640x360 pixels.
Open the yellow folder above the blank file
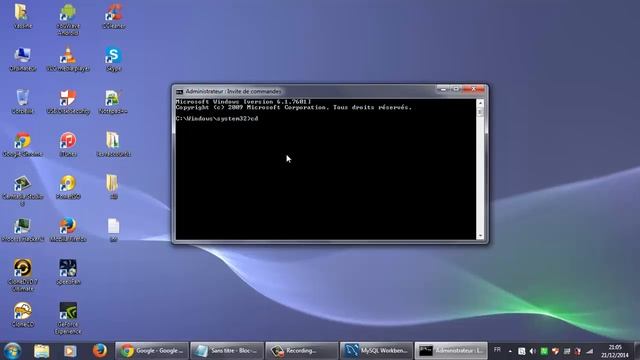[x=113, y=187]
